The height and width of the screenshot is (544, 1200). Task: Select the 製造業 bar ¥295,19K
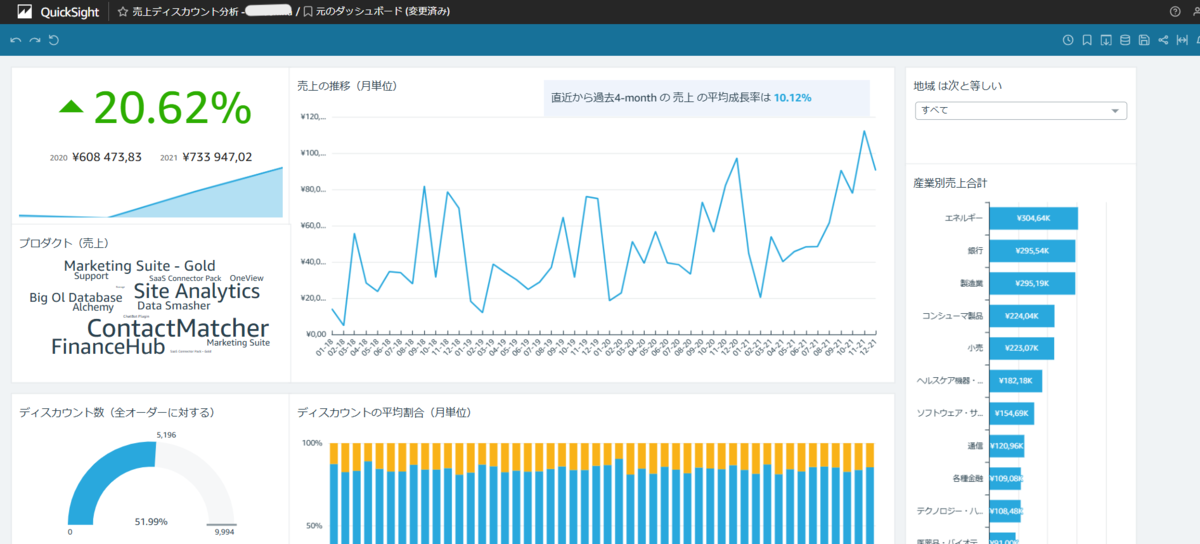coord(1032,283)
